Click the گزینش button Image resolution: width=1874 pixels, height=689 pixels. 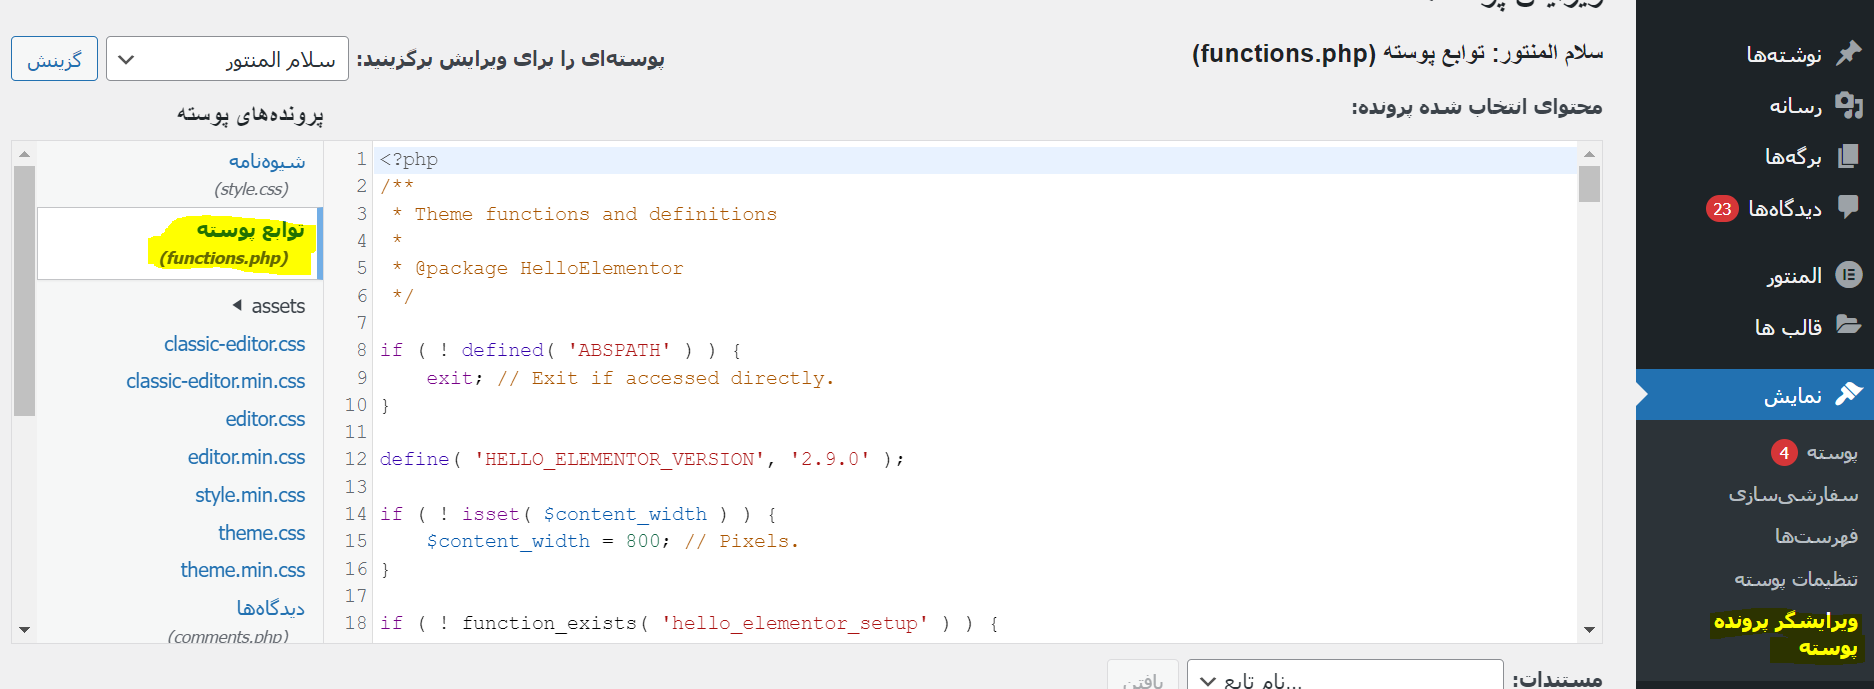(54, 59)
